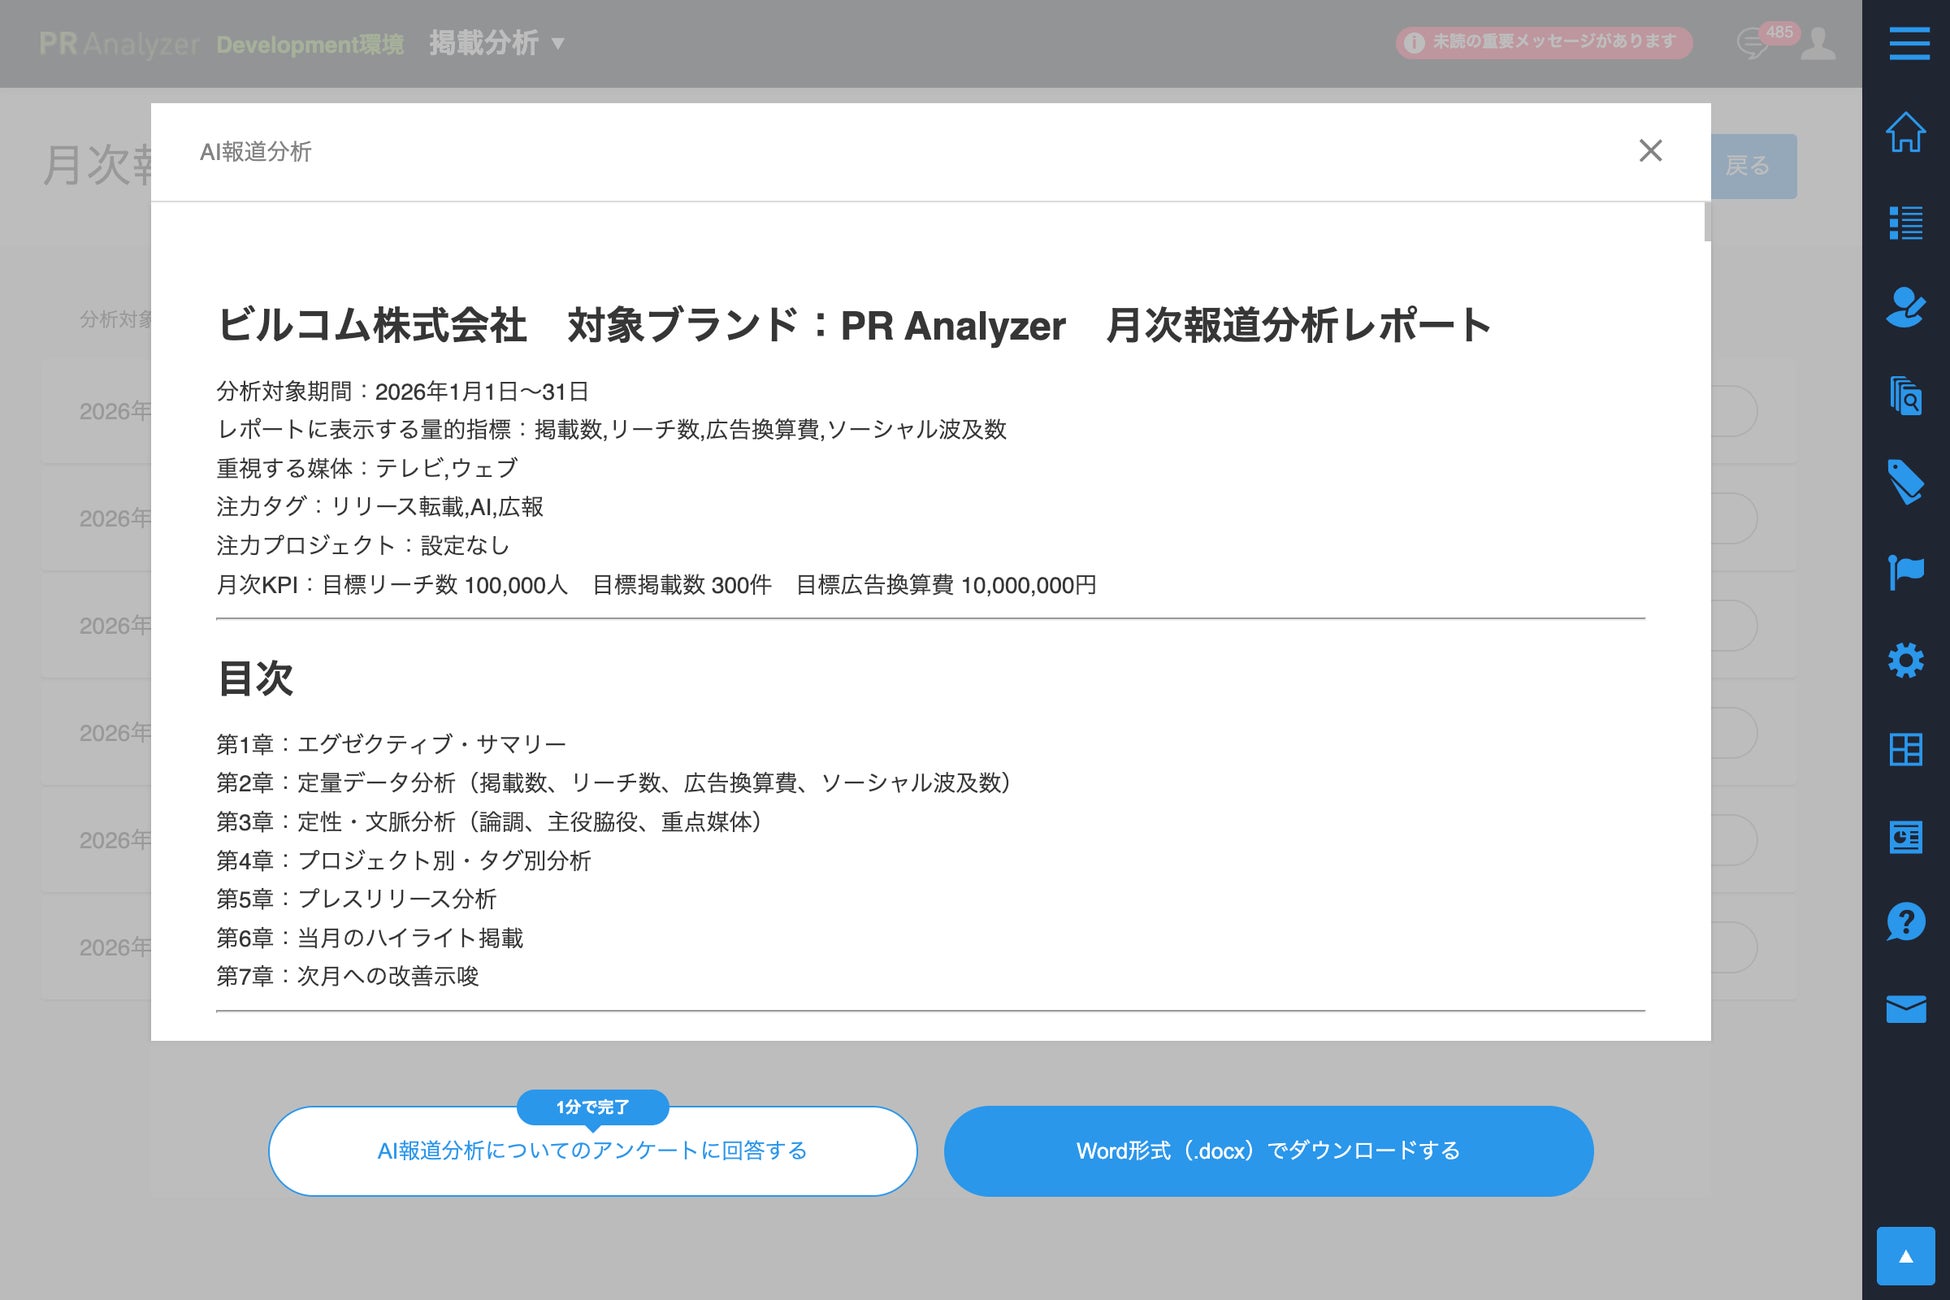This screenshot has width=1950, height=1300.
Task: Click the user edit sidebar icon
Action: pyautogui.click(x=1905, y=308)
